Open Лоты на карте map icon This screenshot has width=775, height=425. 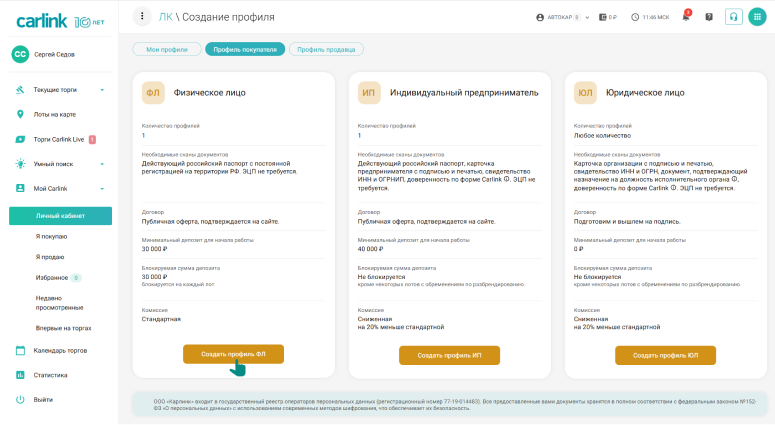[20, 114]
